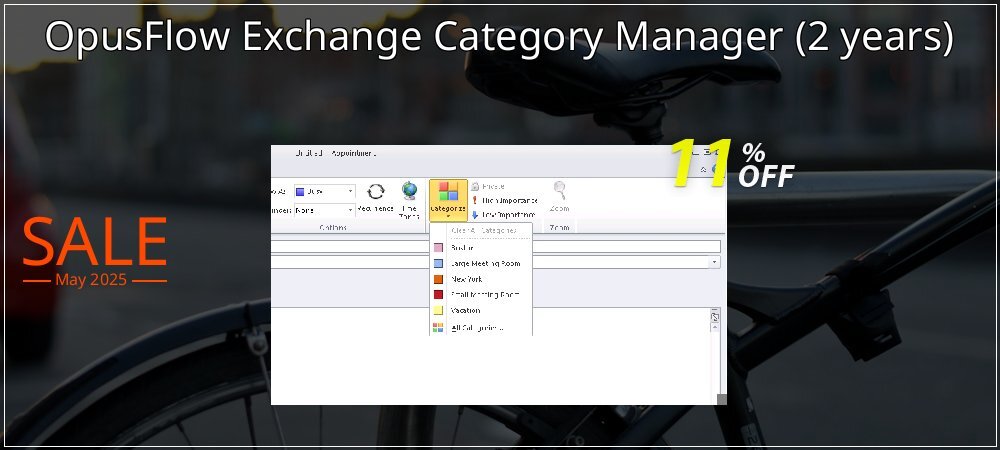Click inside the Subject input field
The image size is (1000, 450).
(496, 247)
